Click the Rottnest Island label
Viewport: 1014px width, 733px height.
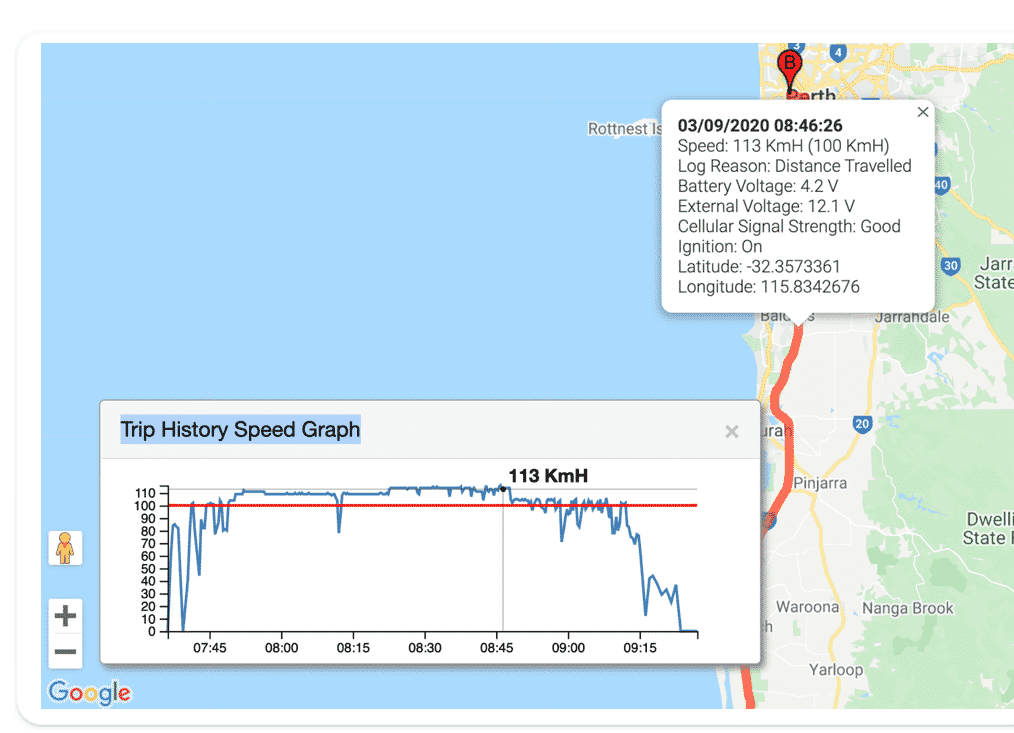(624, 129)
